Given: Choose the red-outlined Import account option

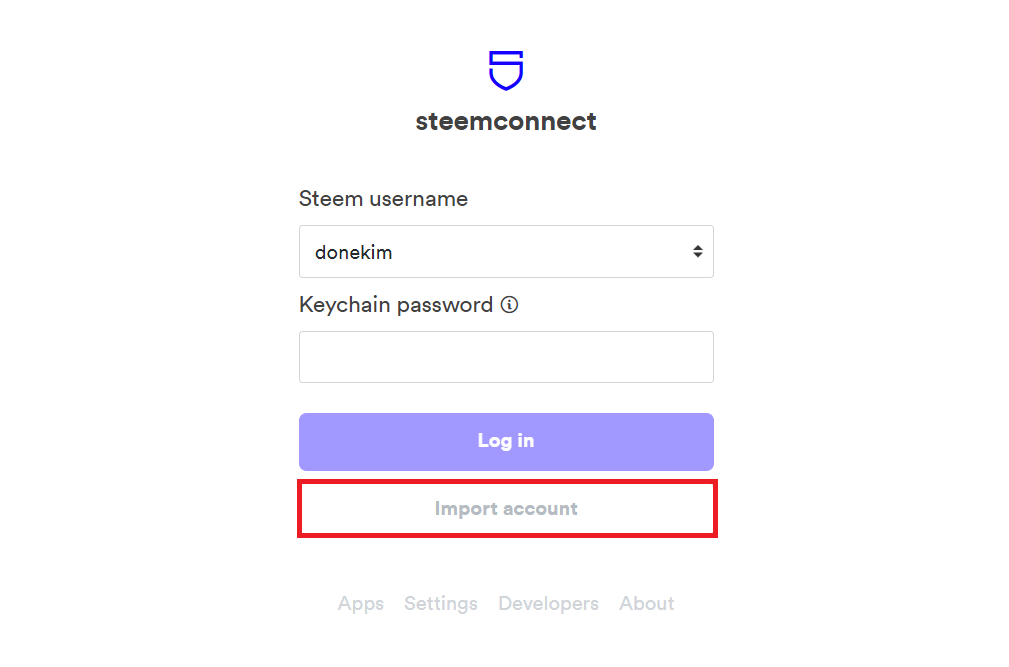Looking at the screenshot, I should 507,509.
